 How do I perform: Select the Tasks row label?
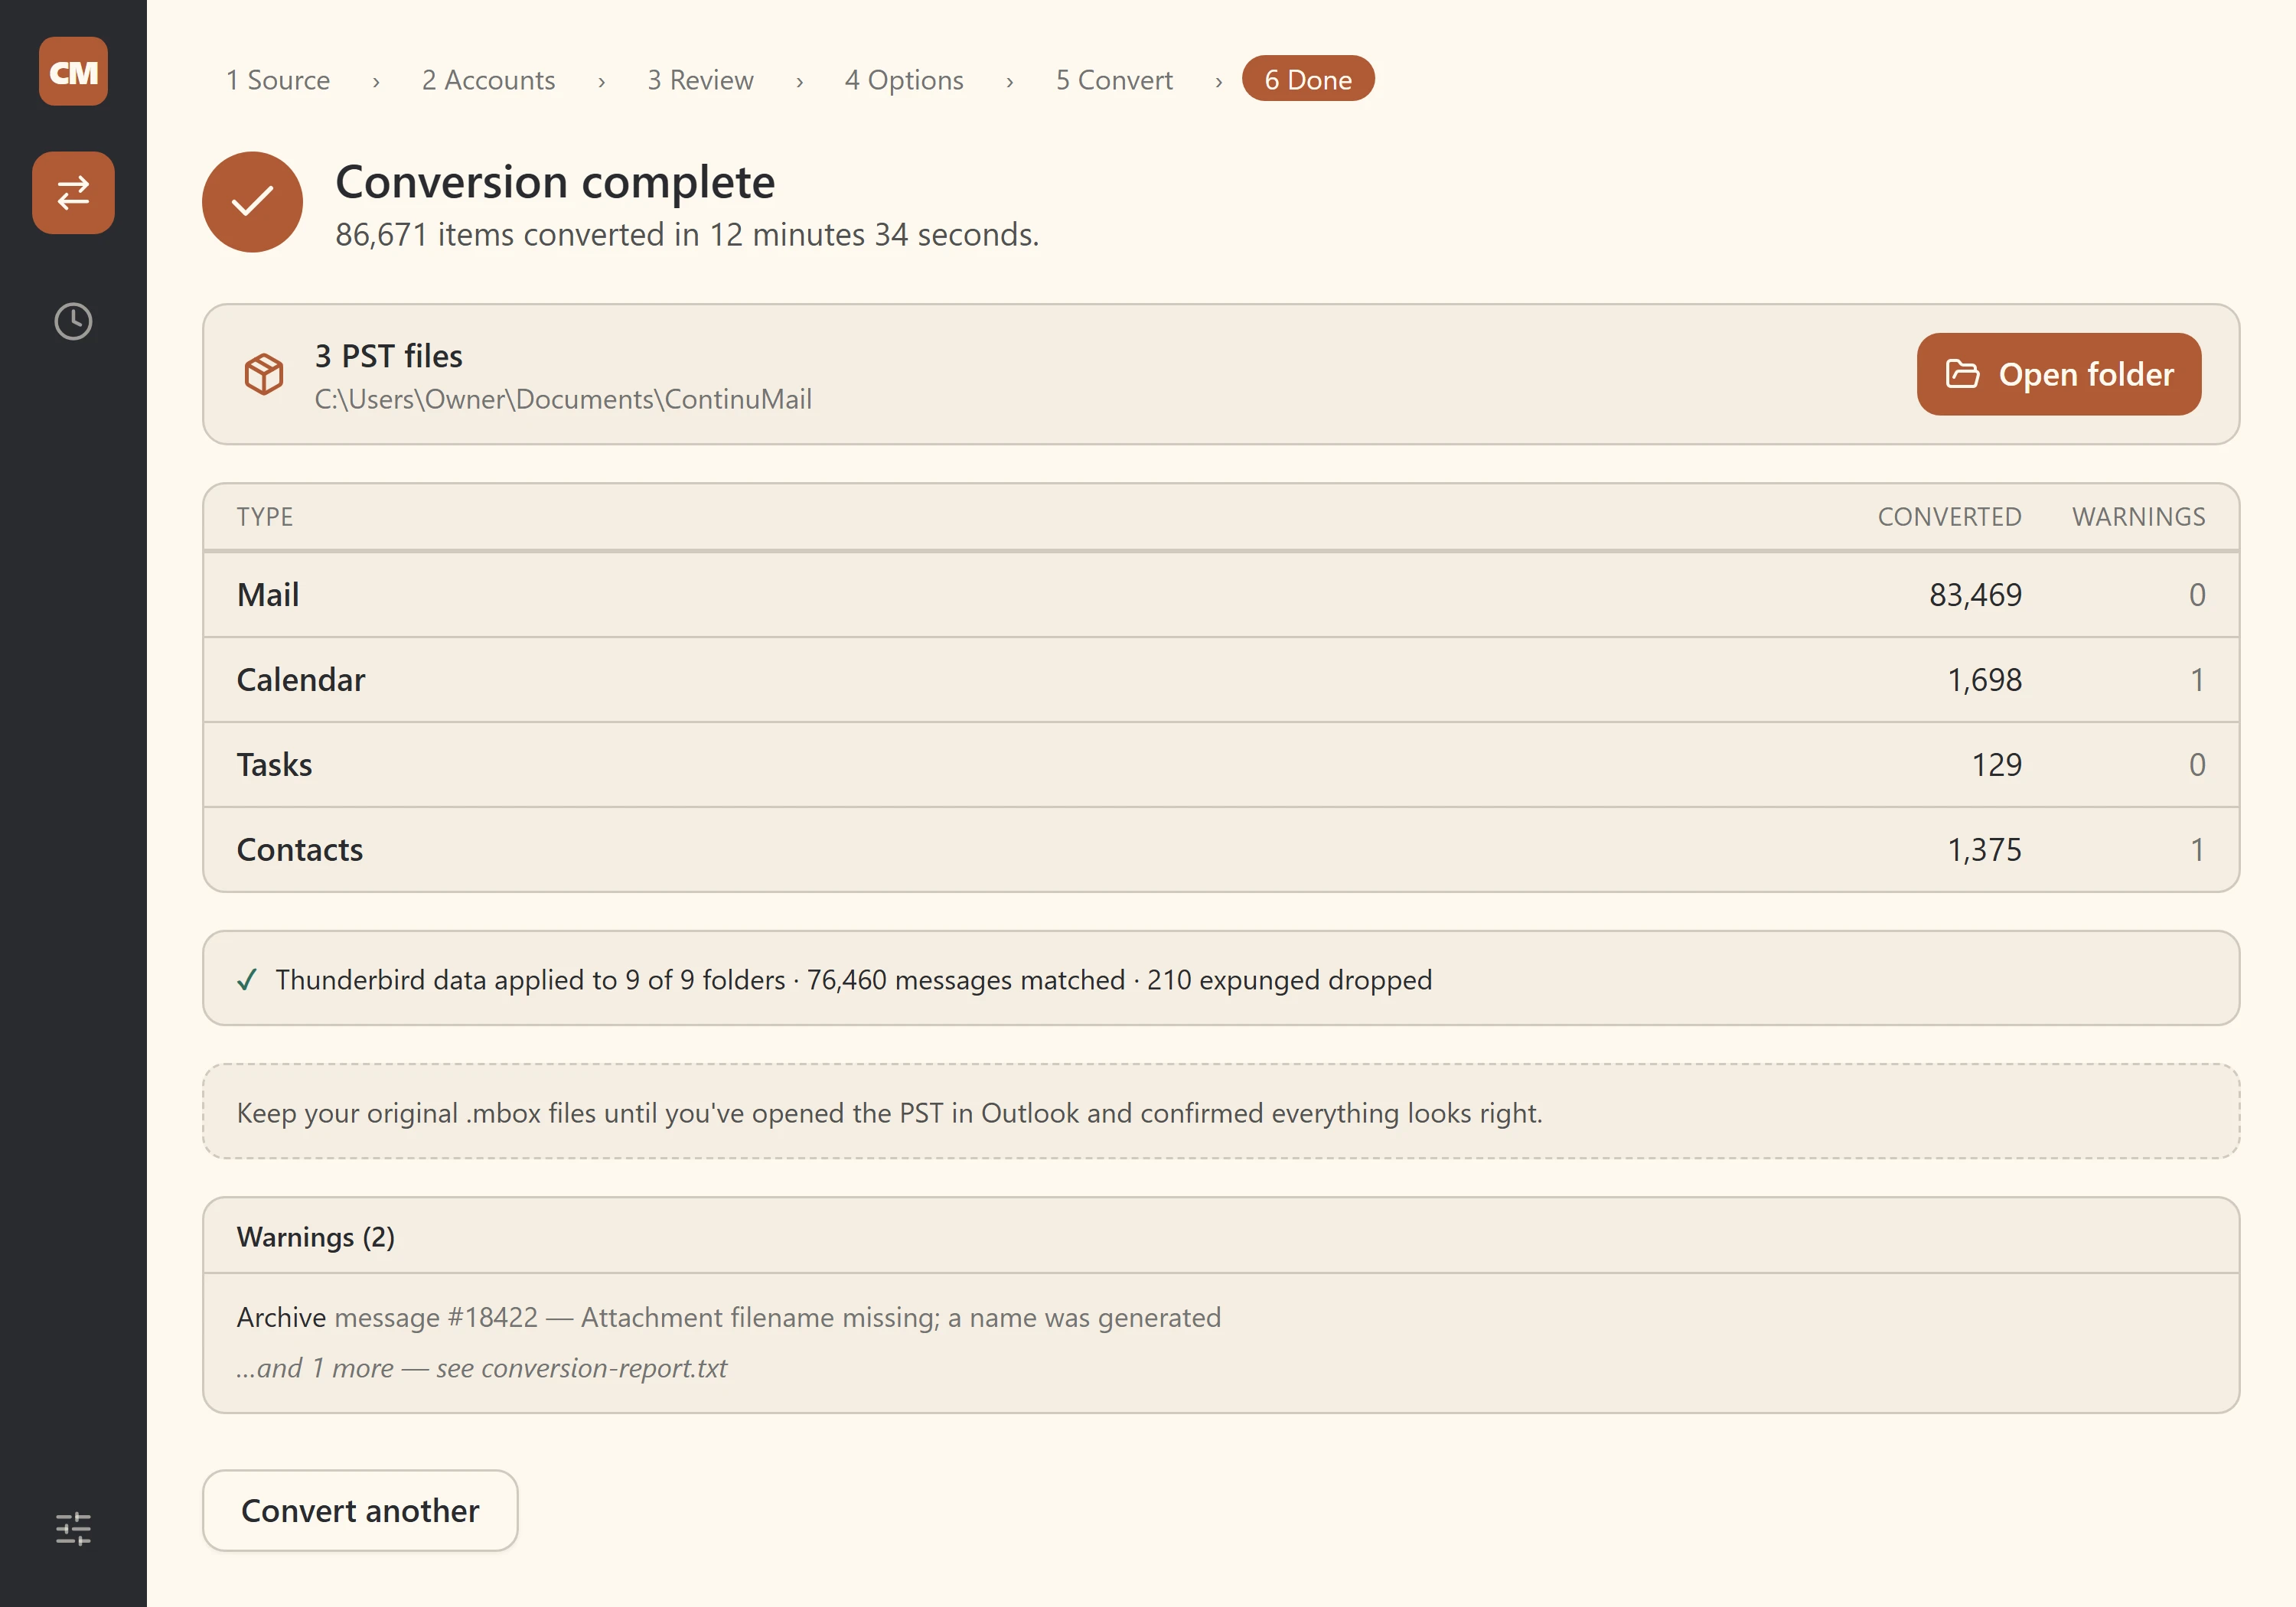coord(274,765)
